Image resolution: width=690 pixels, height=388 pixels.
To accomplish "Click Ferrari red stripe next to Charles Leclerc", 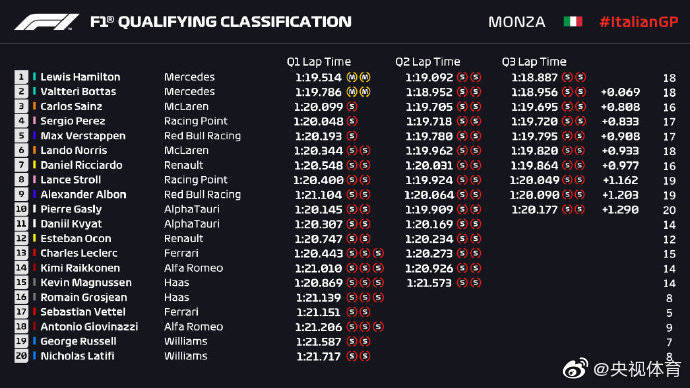I will click(34, 253).
